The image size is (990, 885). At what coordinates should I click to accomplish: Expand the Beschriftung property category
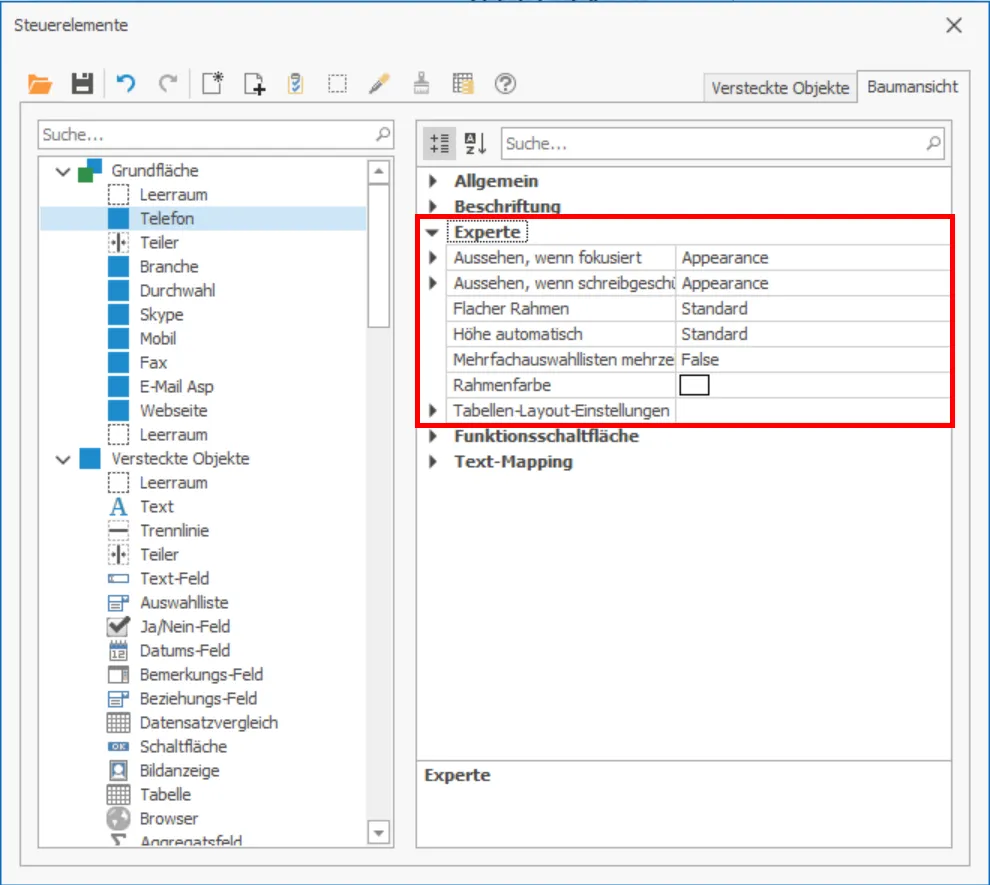coord(432,206)
